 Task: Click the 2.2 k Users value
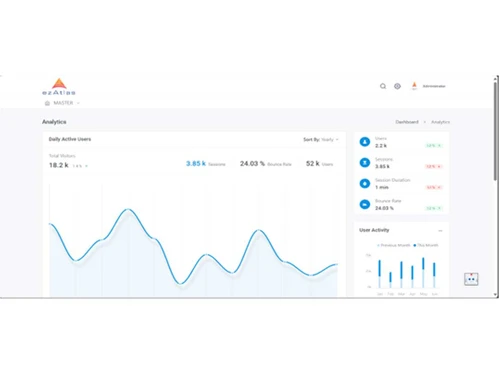(x=381, y=146)
